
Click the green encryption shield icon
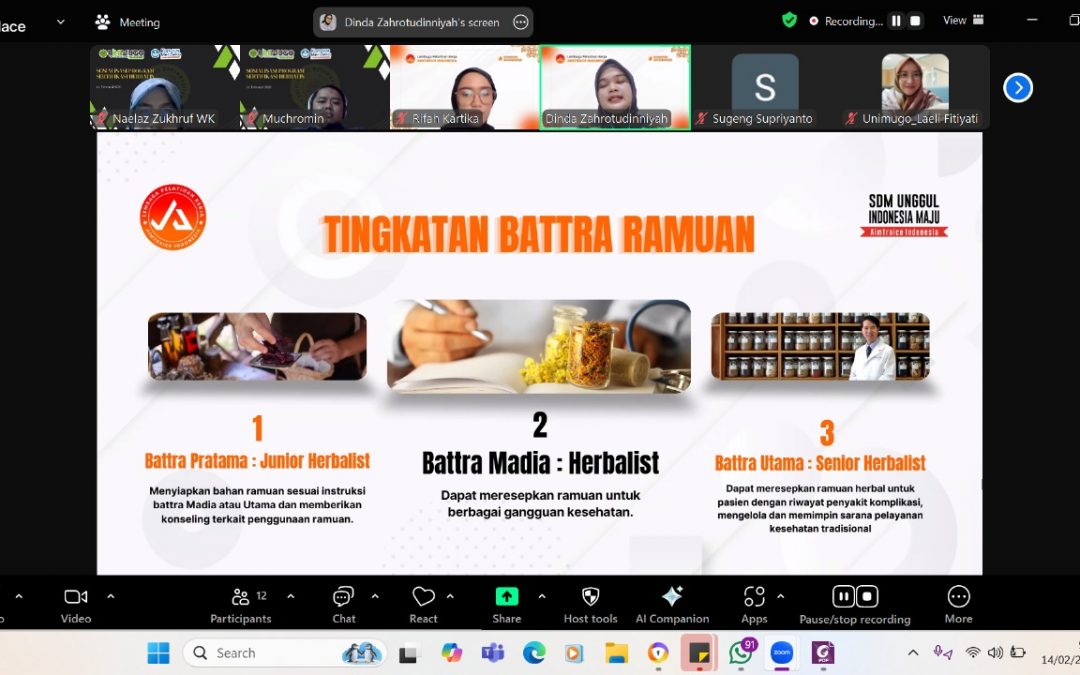[789, 21]
